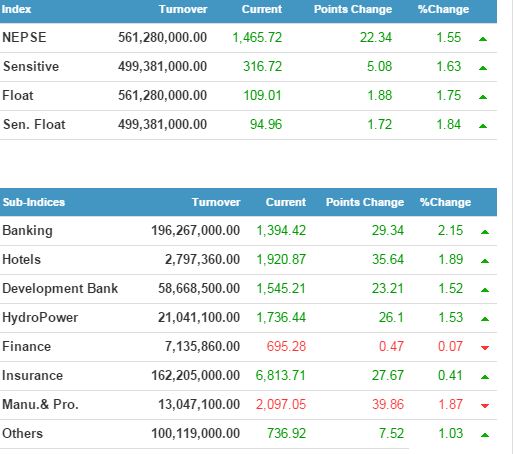513x454 pixels.
Task: Click the up arrow in Float row
Action: click(x=483, y=97)
